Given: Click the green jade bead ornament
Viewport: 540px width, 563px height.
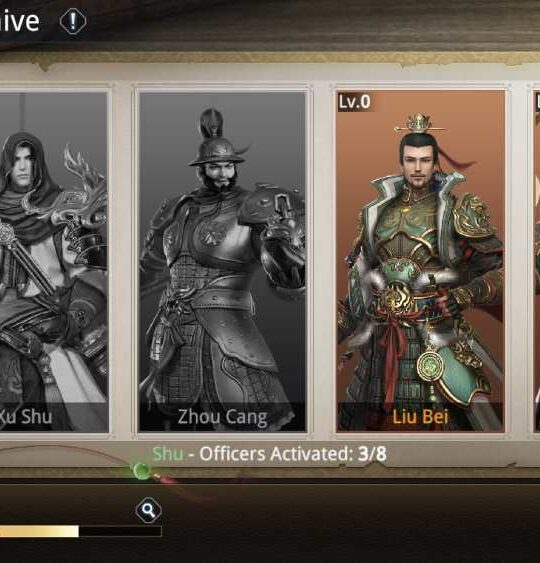Looking at the screenshot, I should 140,470.
